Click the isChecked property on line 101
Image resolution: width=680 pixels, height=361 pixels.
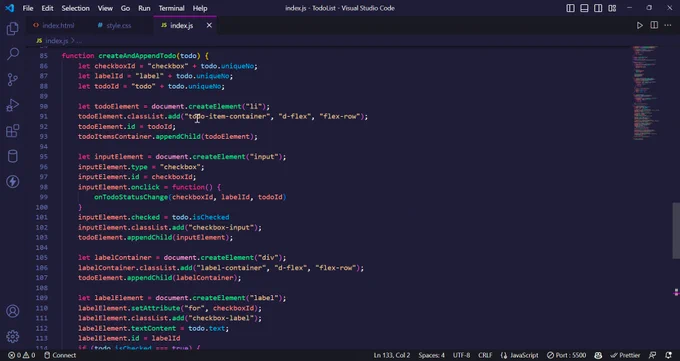[211, 217]
